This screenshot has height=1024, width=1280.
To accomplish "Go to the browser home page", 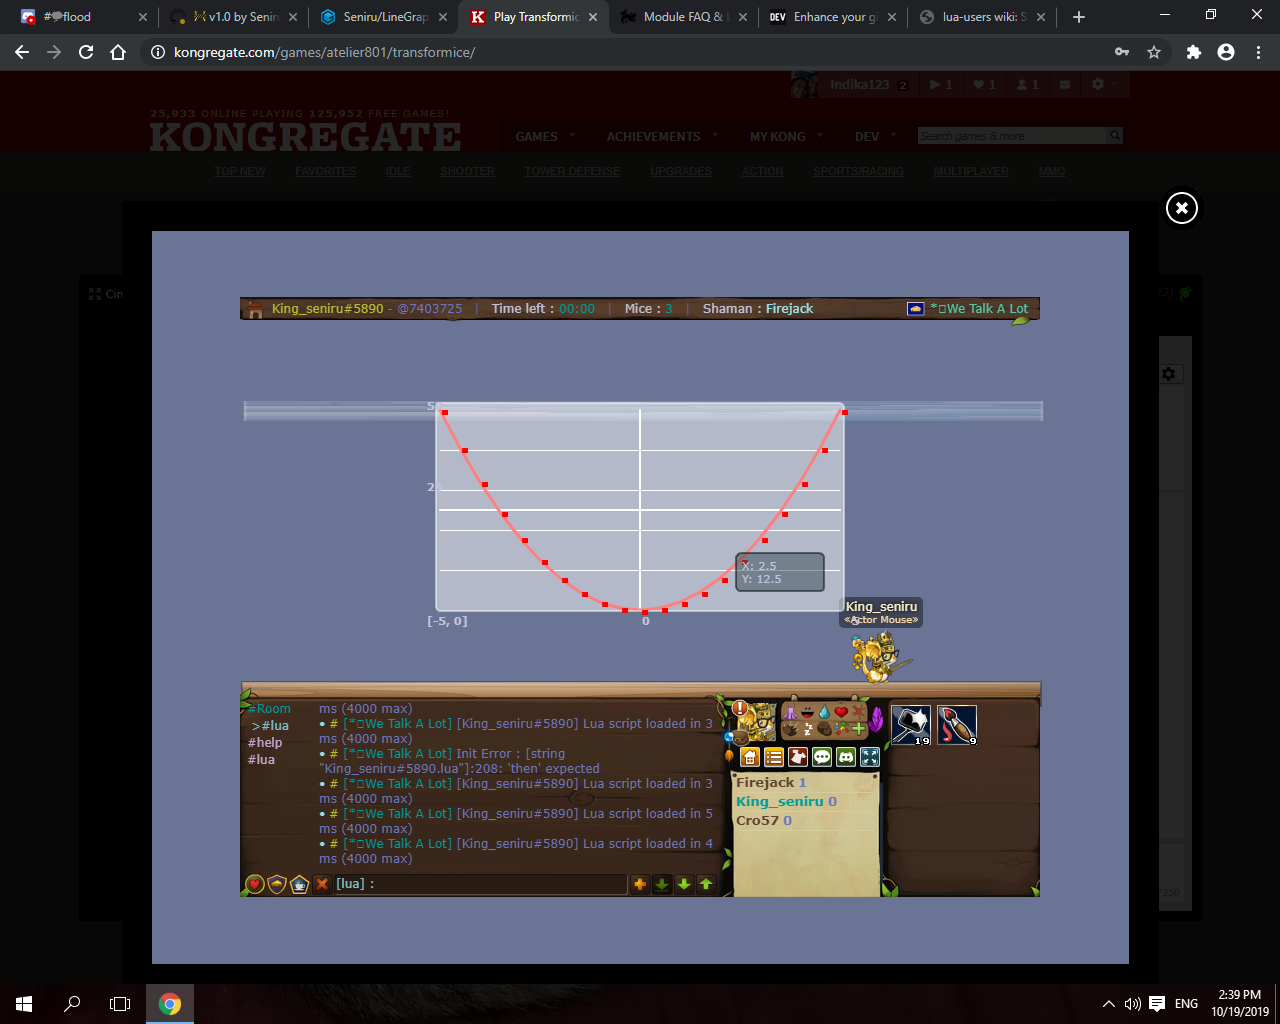I will coord(118,52).
